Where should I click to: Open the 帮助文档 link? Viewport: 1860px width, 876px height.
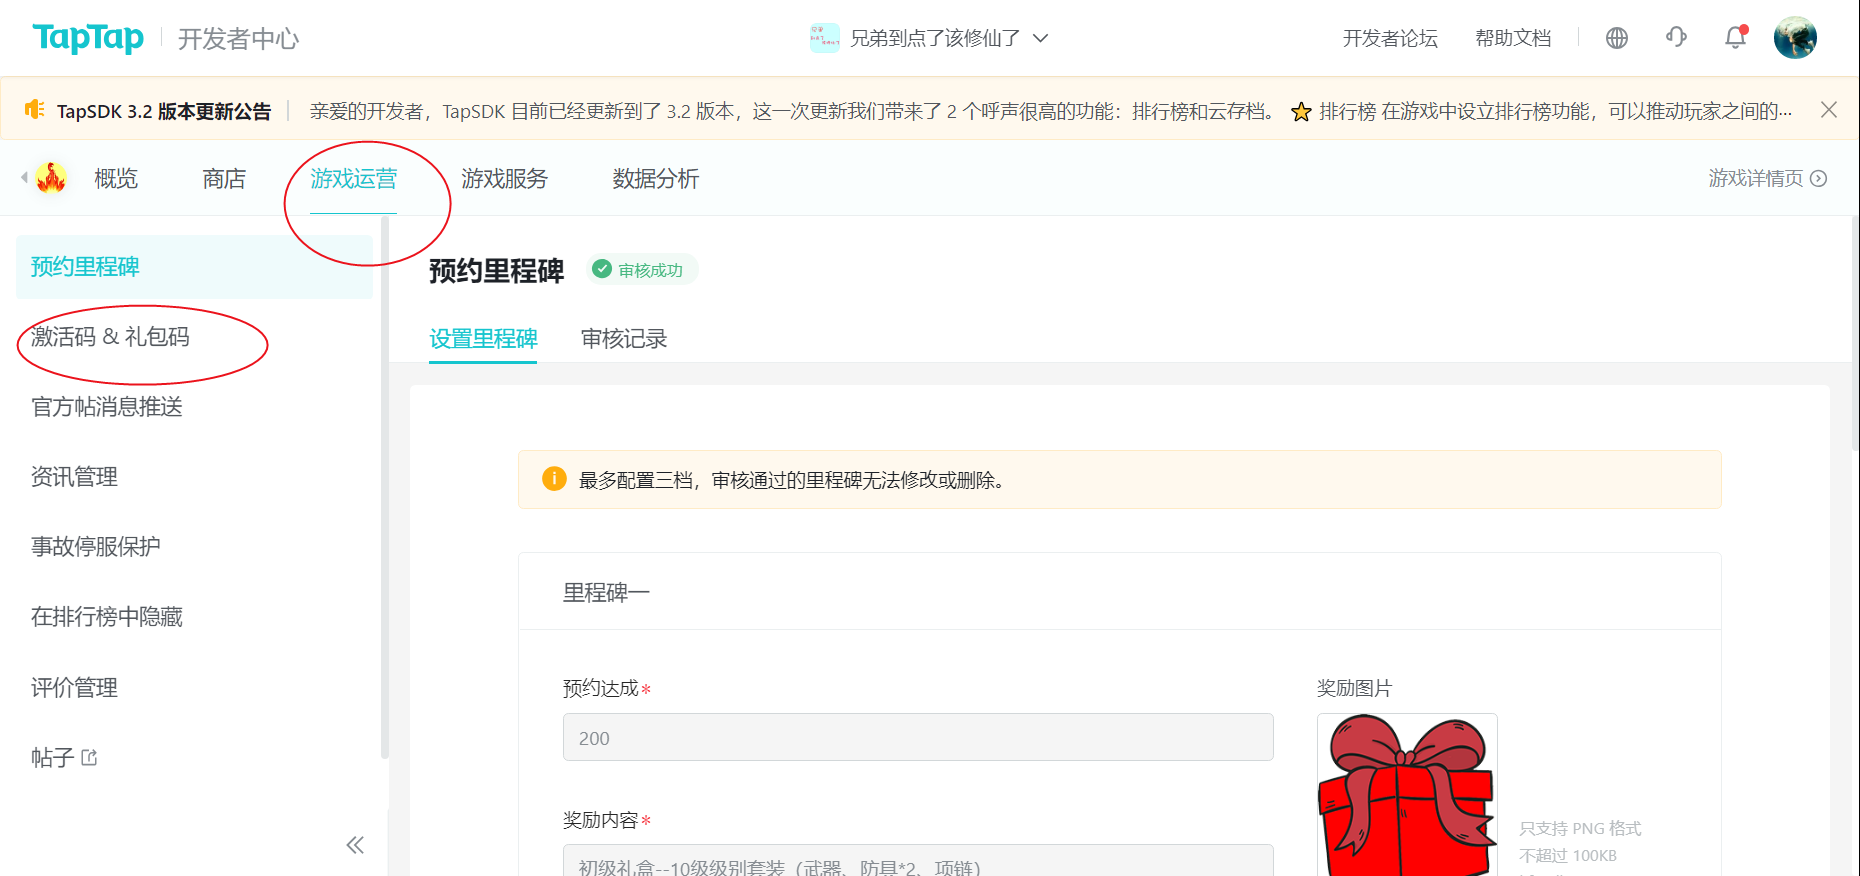1513,38
